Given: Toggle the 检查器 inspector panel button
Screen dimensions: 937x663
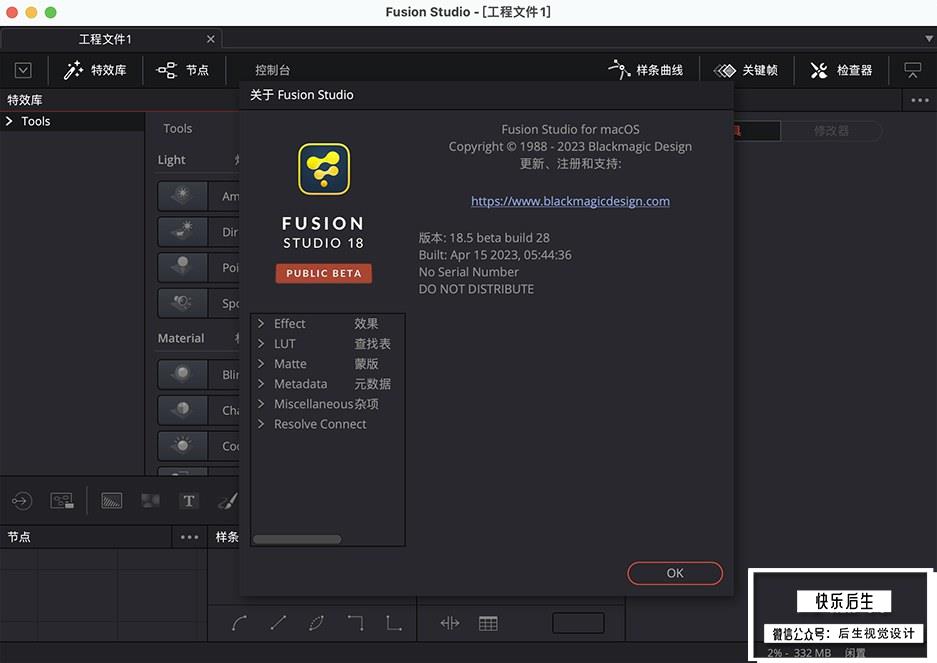Looking at the screenshot, I should click(841, 70).
